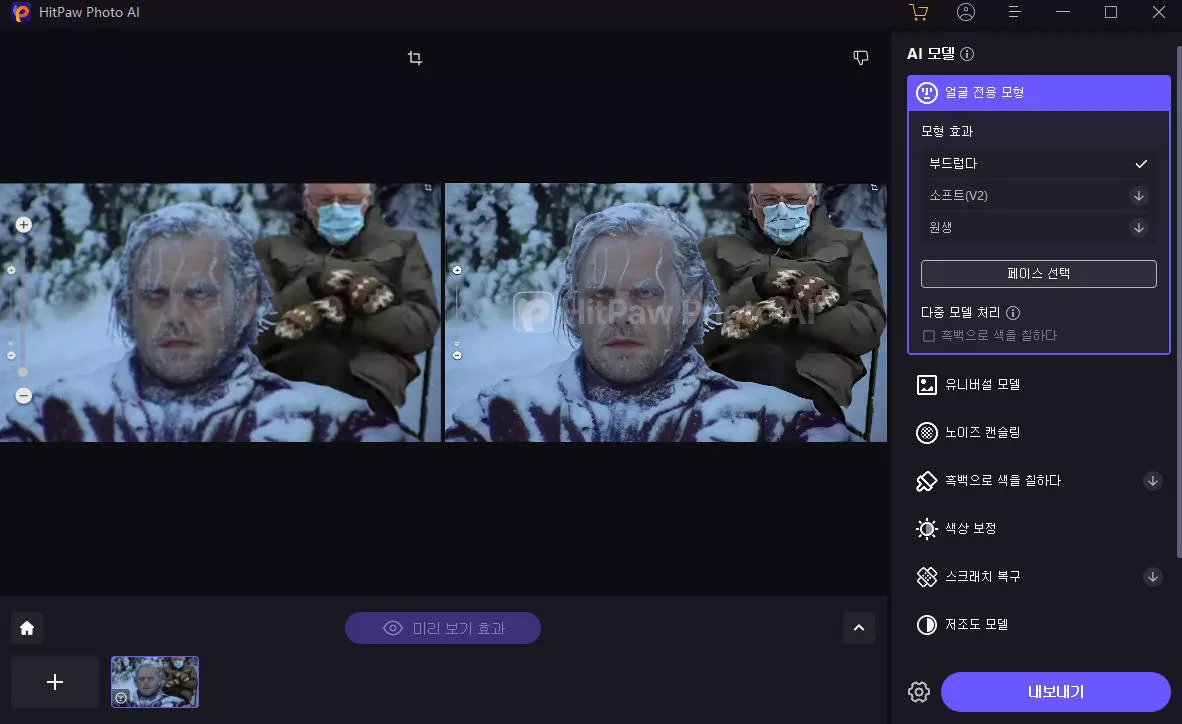This screenshot has height=724, width=1182.
Task: Click the download arrow next to 스크래치 복구
Action: 1152,577
